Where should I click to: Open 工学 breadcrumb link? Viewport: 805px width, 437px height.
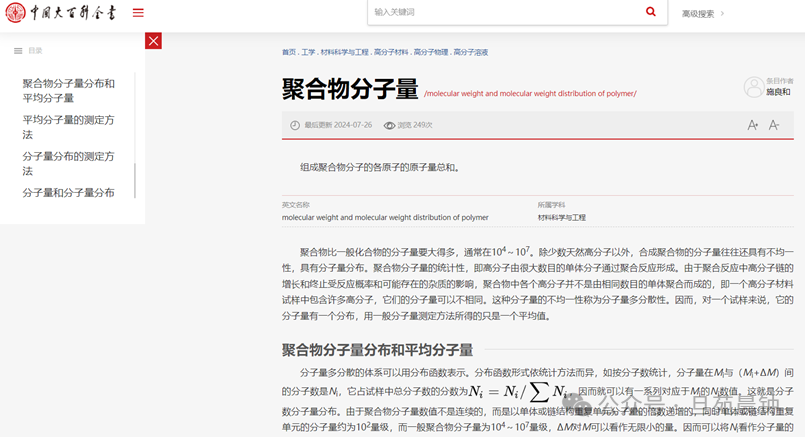click(308, 52)
